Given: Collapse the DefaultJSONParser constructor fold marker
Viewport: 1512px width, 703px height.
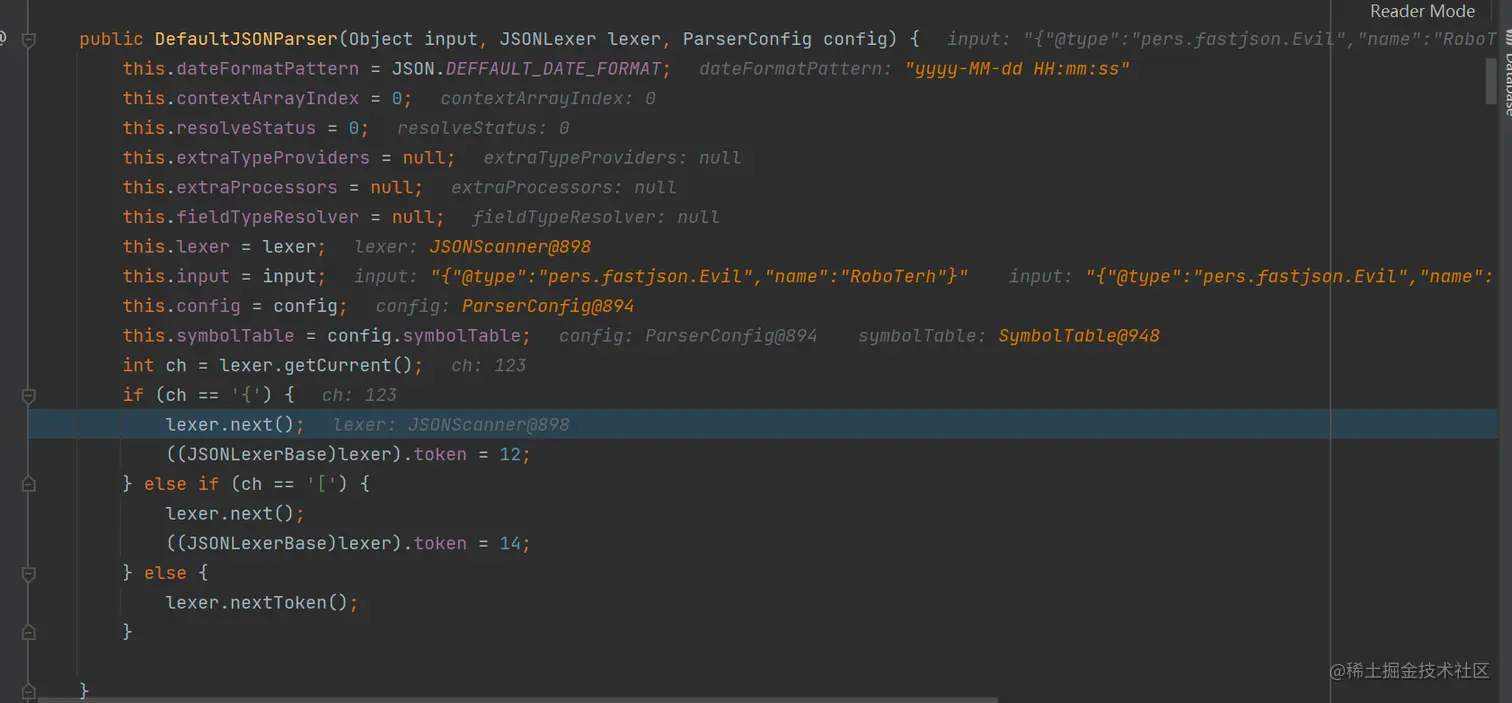Looking at the screenshot, I should (29, 40).
